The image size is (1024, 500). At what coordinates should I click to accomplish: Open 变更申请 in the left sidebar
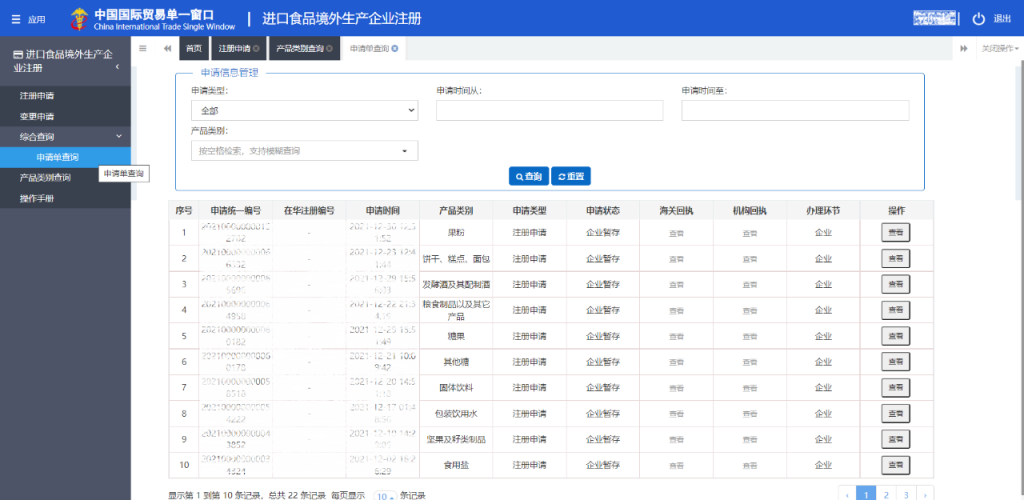click(x=37, y=116)
